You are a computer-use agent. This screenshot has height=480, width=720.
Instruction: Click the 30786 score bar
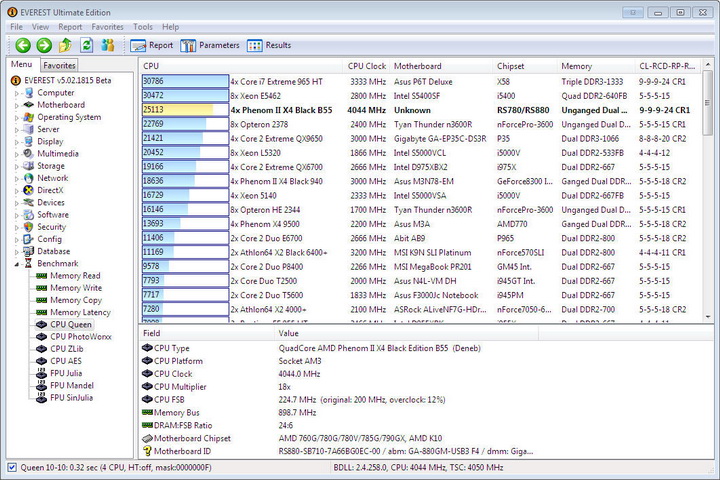[185, 81]
